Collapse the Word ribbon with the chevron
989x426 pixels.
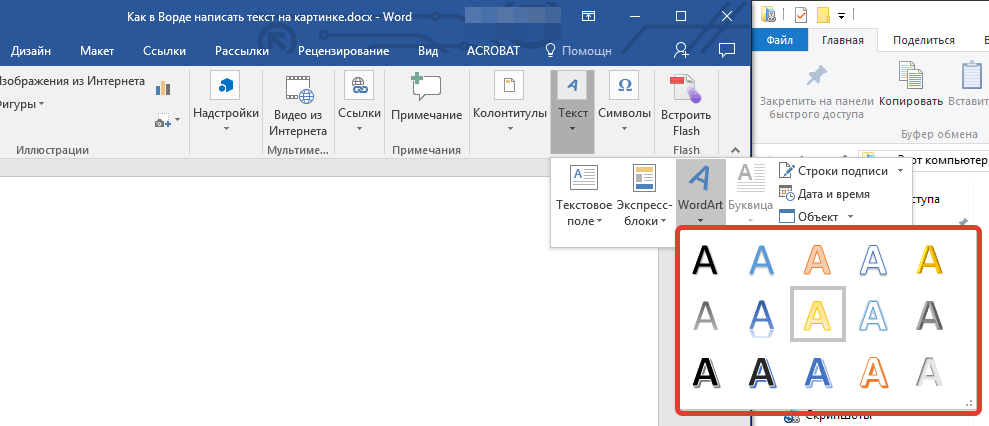tap(736, 149)
